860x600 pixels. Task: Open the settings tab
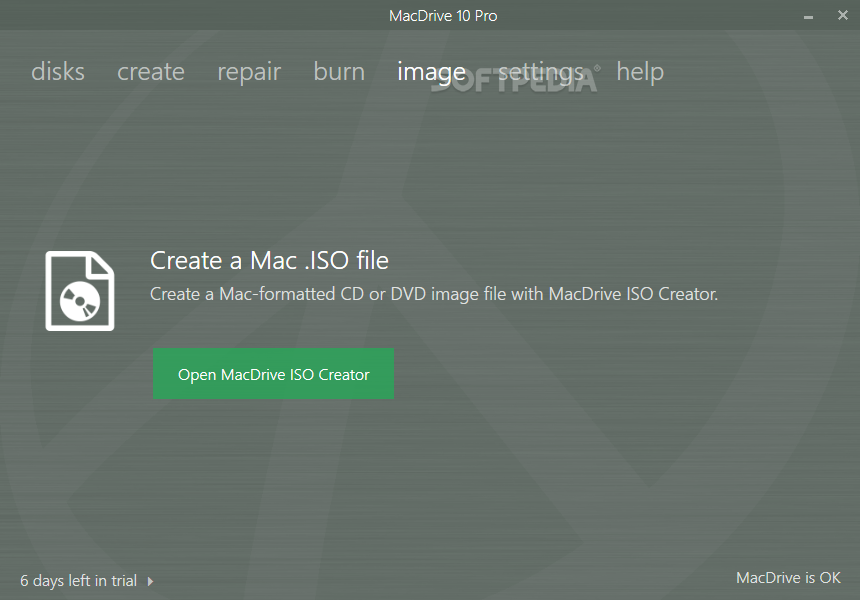point(541,73)
